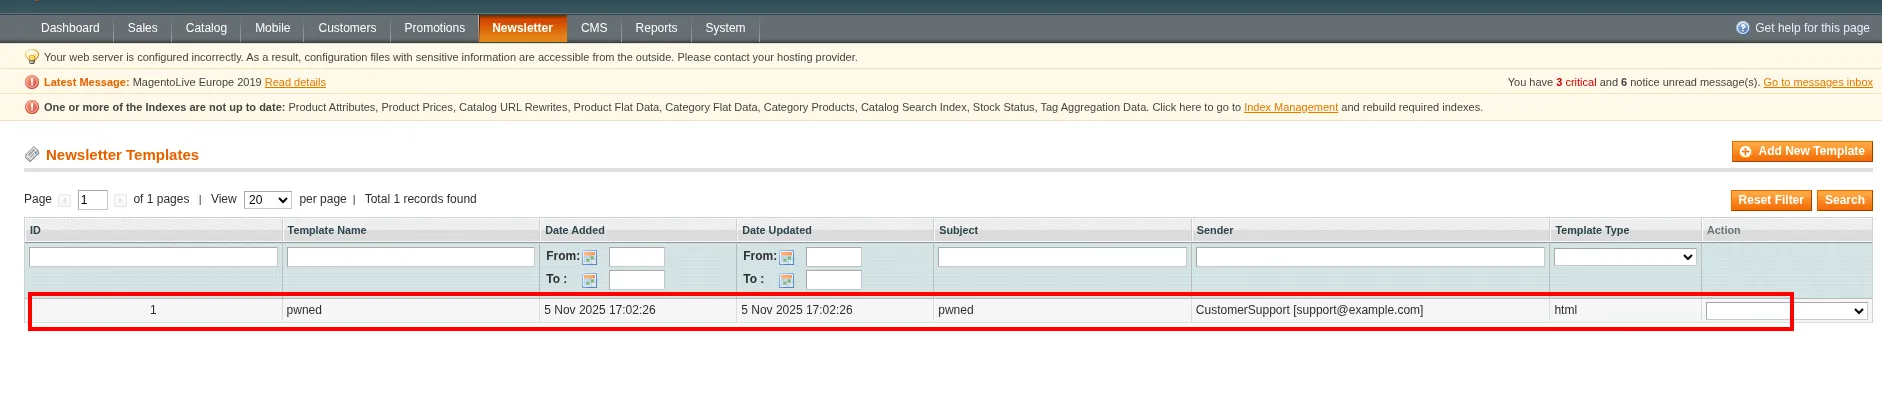1882x400 pixels.
Task: Go to messages inbox link
Action: pyautogui.click(x=1818, y=82)
